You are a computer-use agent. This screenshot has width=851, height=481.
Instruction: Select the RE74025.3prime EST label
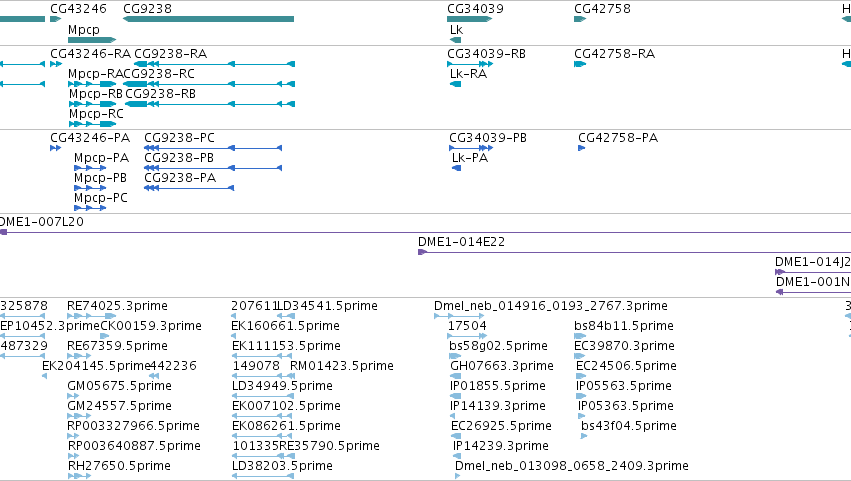[x=117, y=306]
